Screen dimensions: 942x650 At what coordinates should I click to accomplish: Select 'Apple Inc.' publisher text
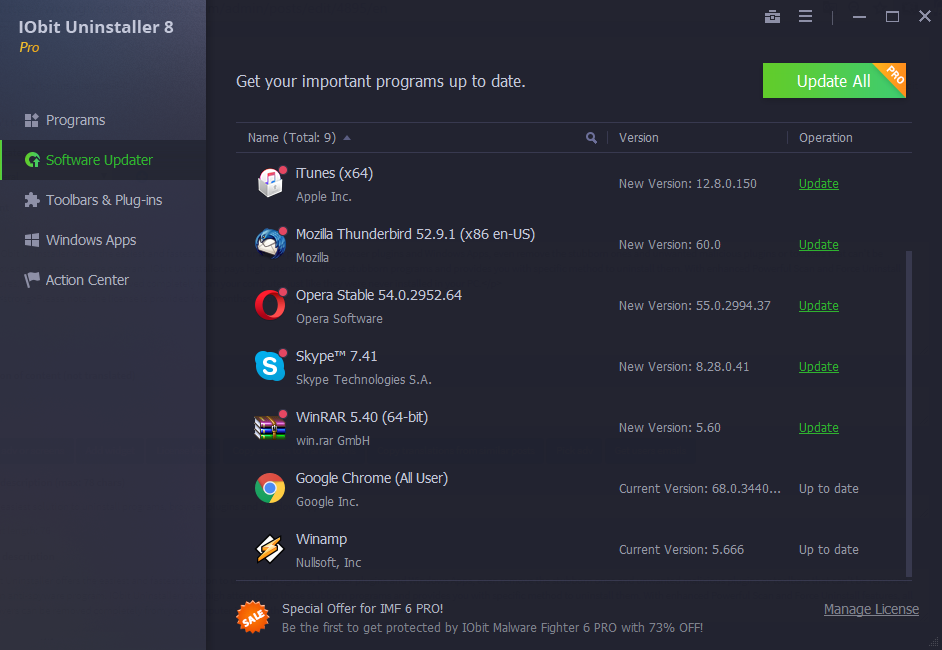323,197
